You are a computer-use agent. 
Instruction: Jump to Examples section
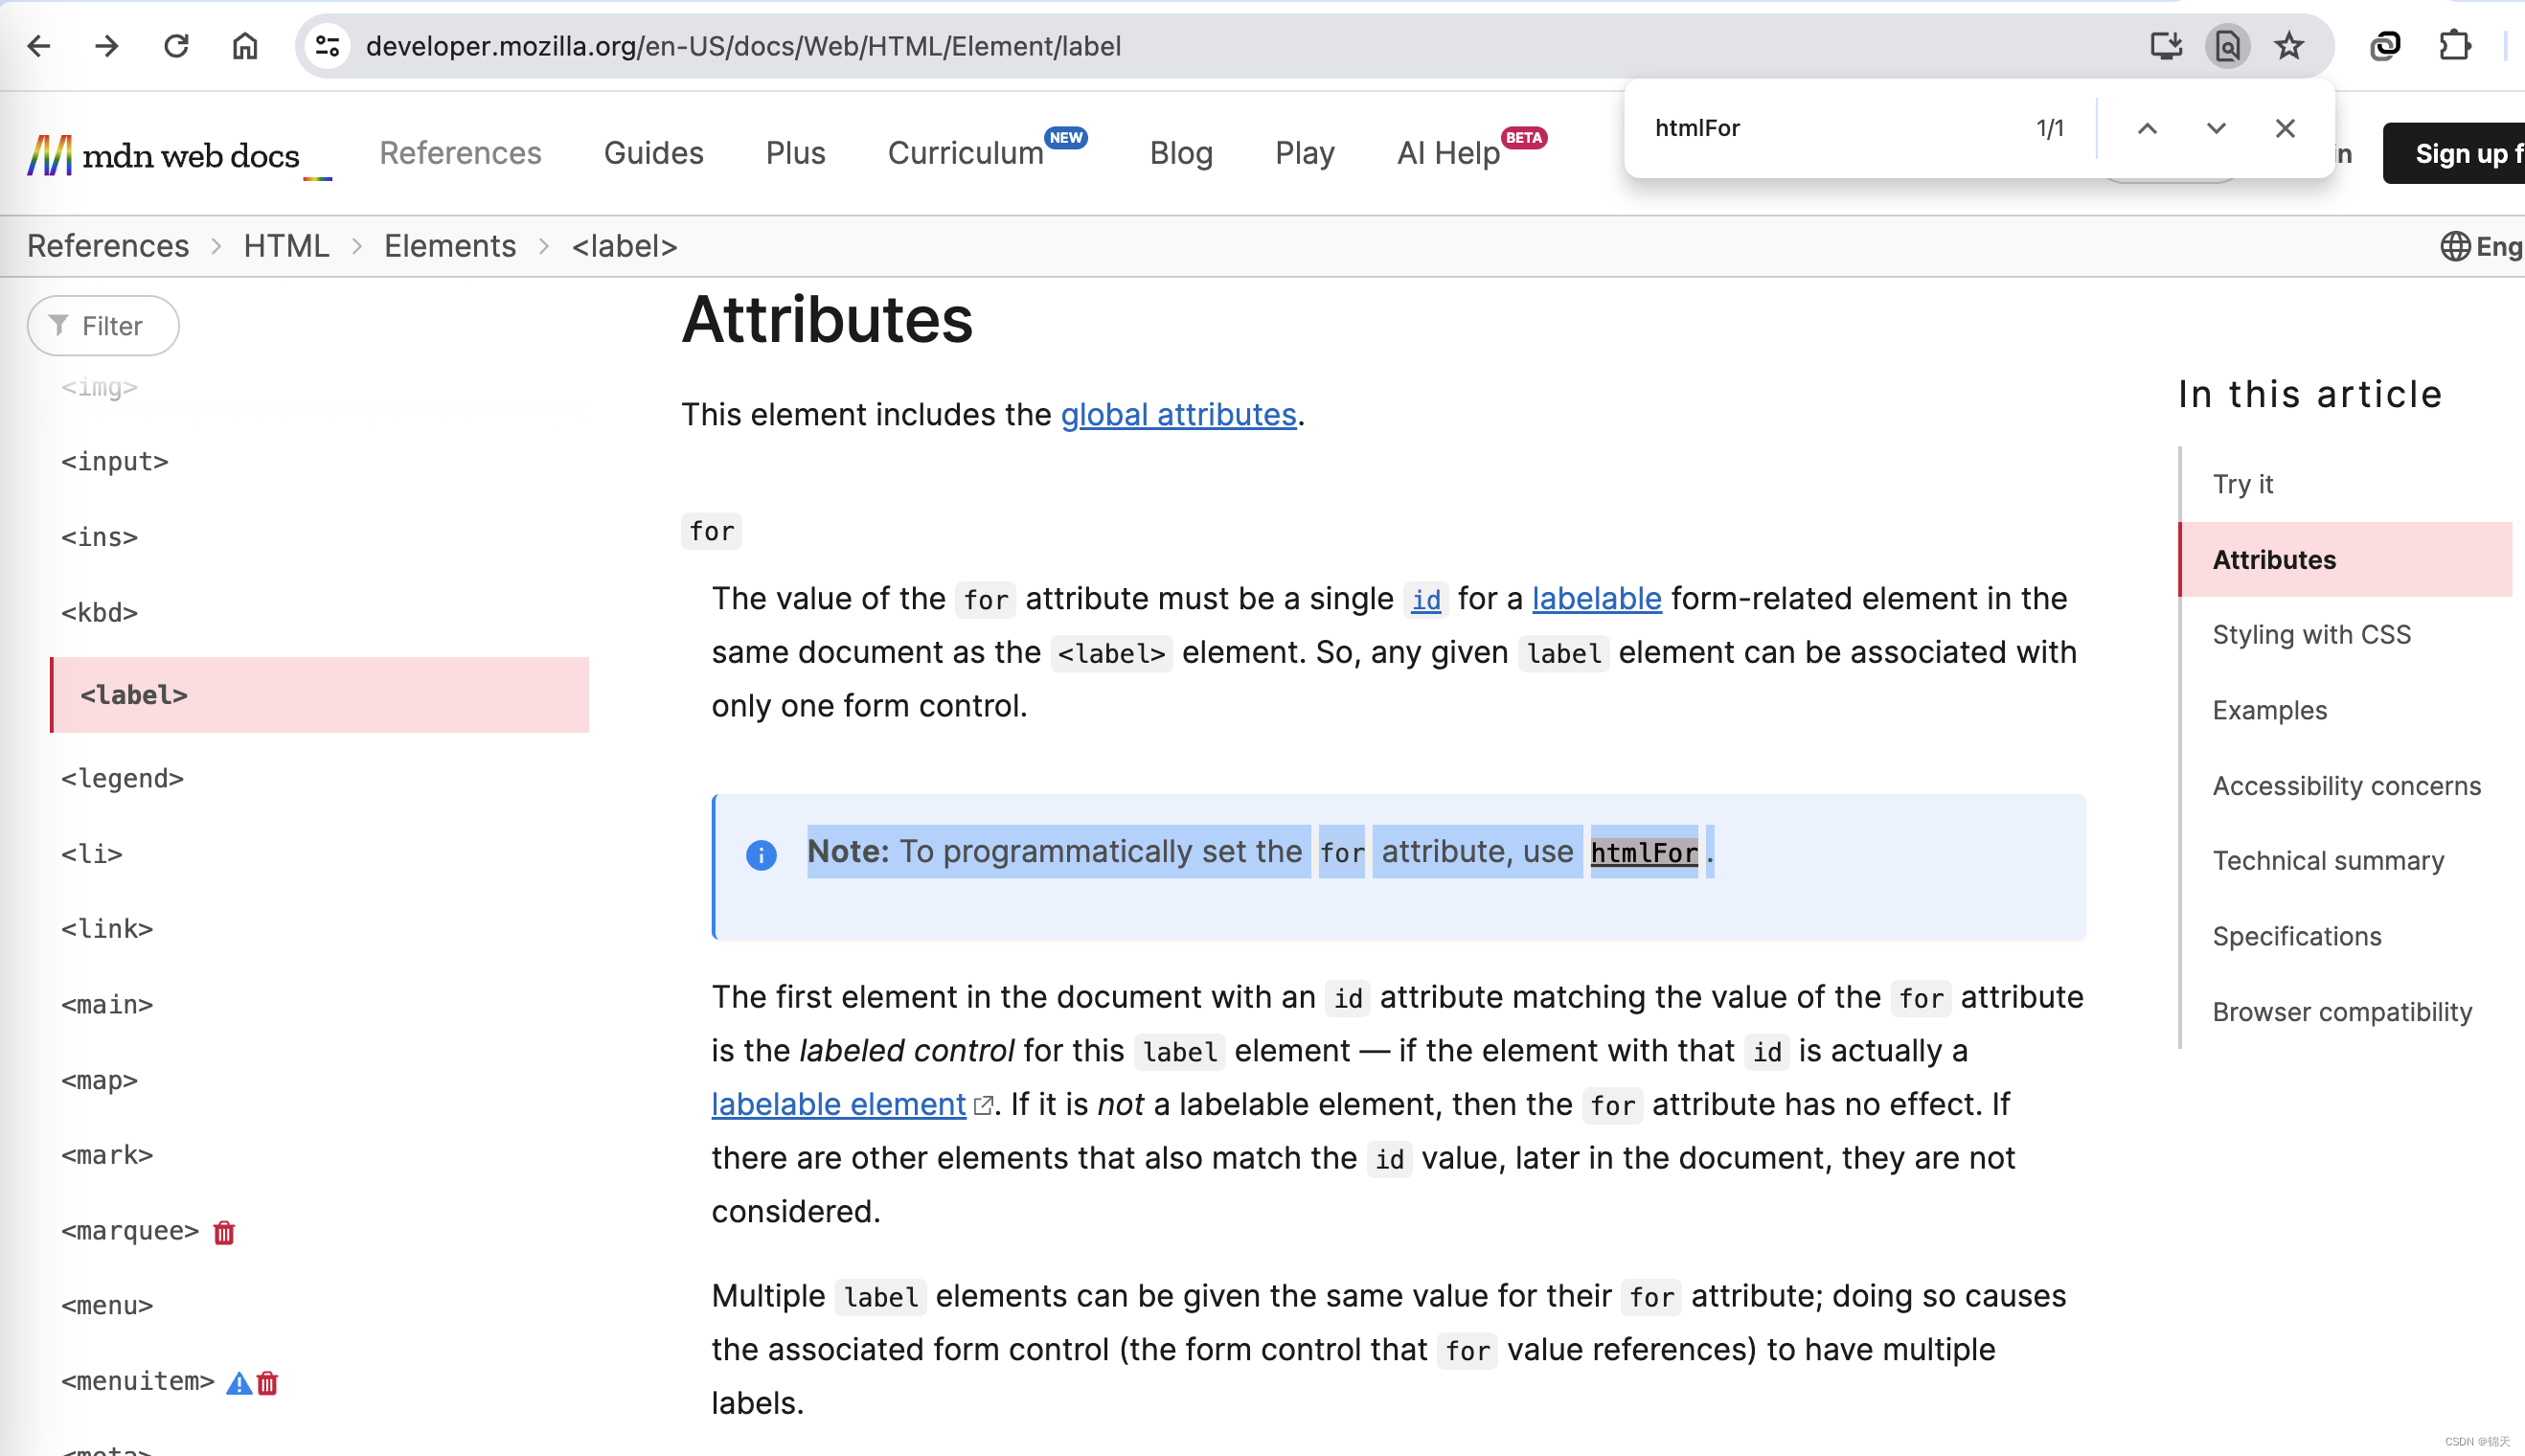point(2269,710)
